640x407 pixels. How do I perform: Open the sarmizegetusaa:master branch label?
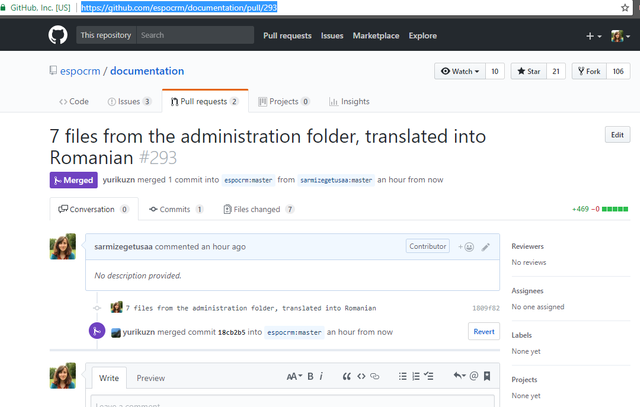click(336, 180)
